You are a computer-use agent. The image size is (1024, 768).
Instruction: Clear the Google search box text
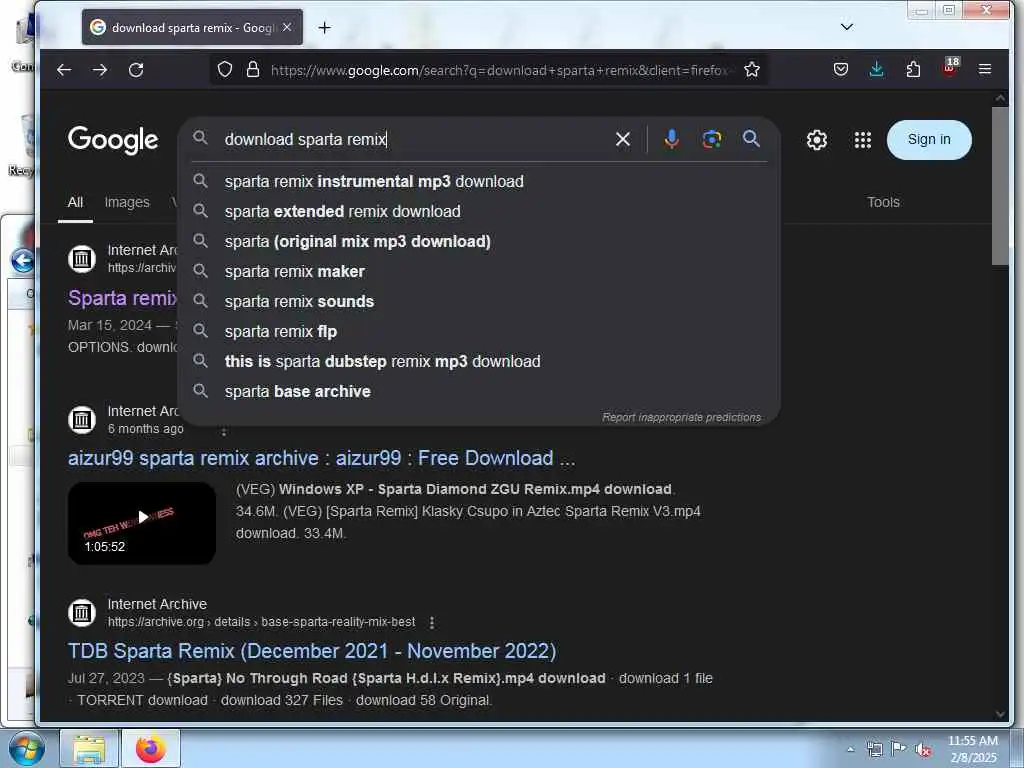point(623,139)
